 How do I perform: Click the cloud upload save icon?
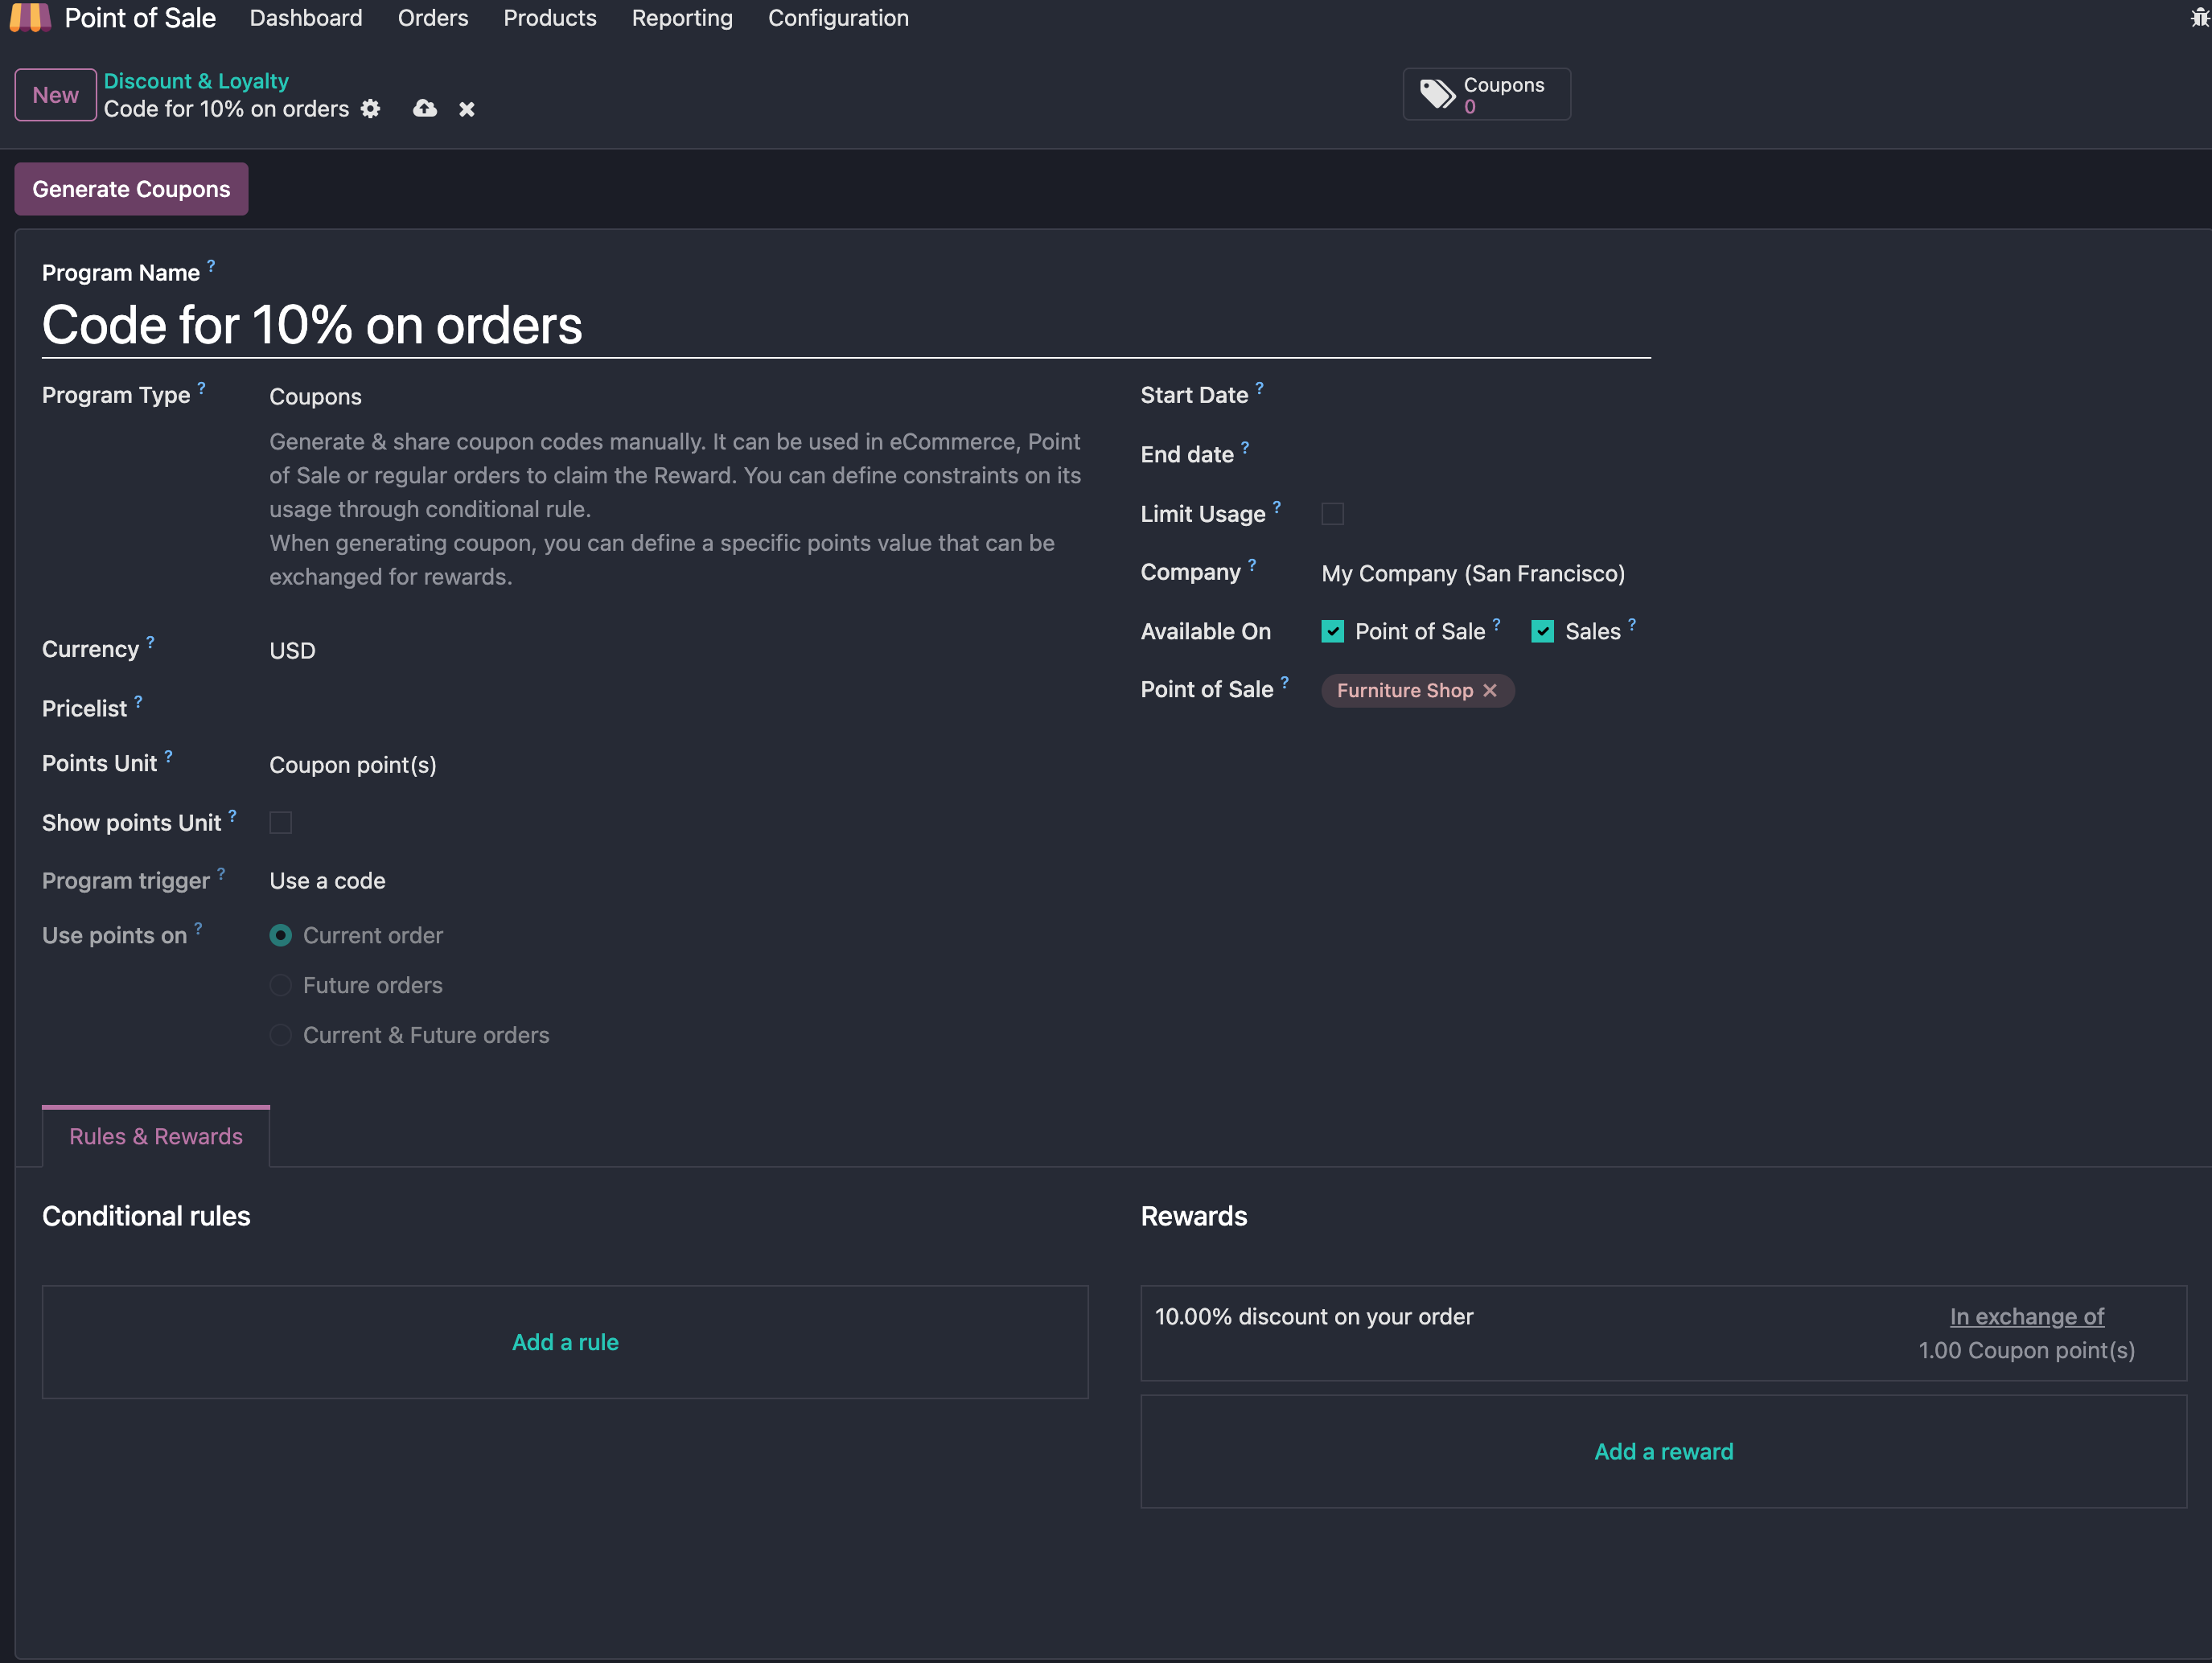(x=425, y=109)
